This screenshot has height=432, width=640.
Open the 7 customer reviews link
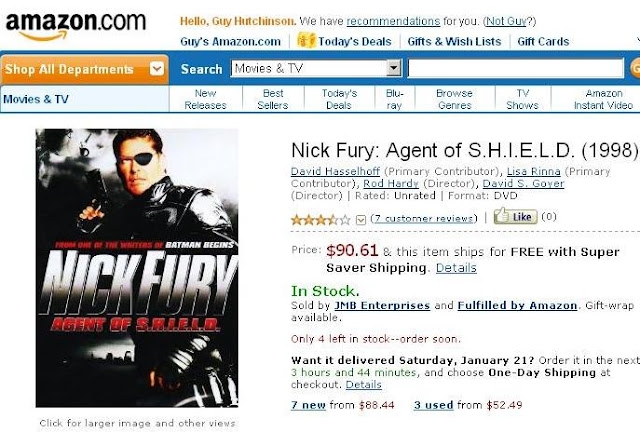424,217
